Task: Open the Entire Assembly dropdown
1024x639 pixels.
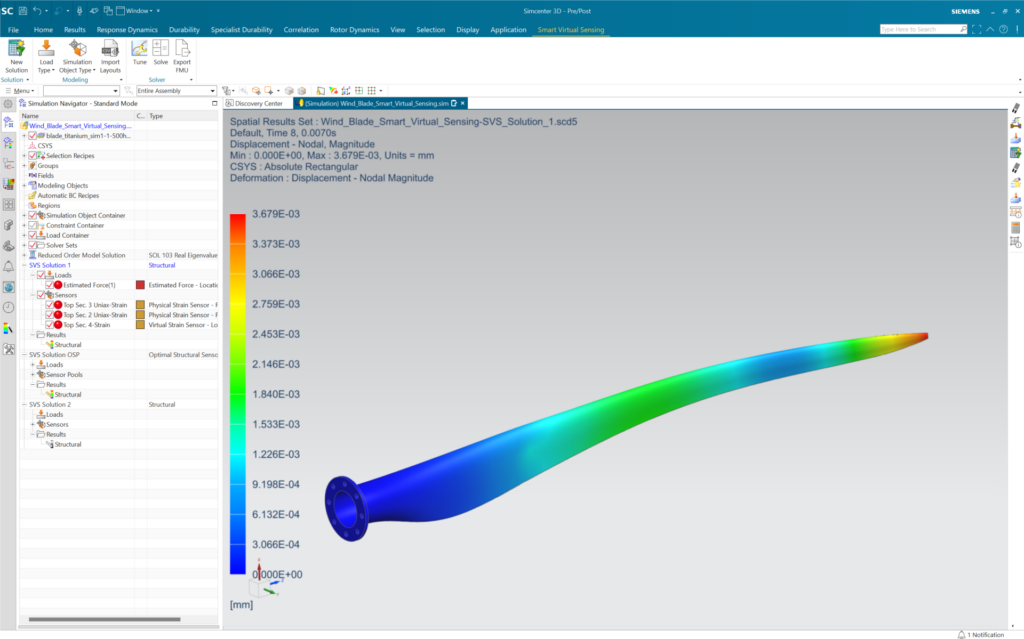Action: pyautogui.click(x=213, y=90)
